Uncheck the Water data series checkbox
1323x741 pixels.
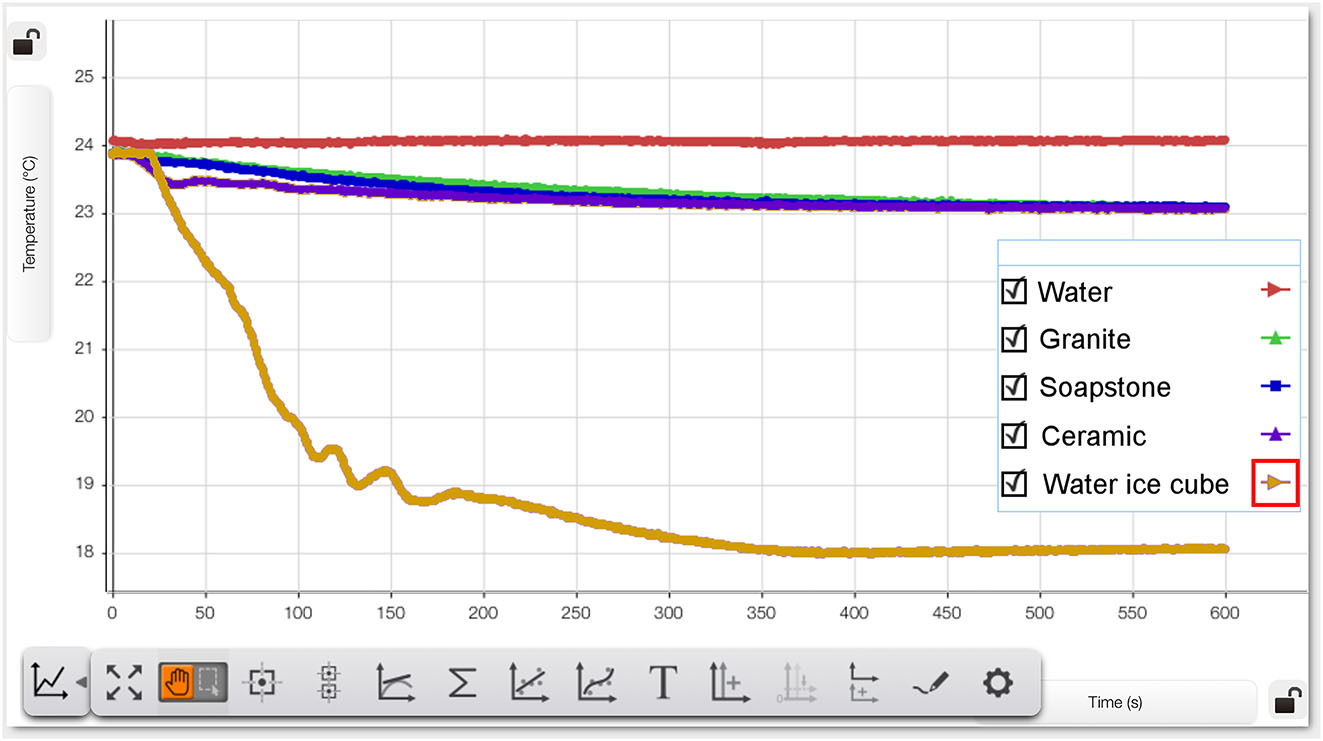coord(1014,291)
